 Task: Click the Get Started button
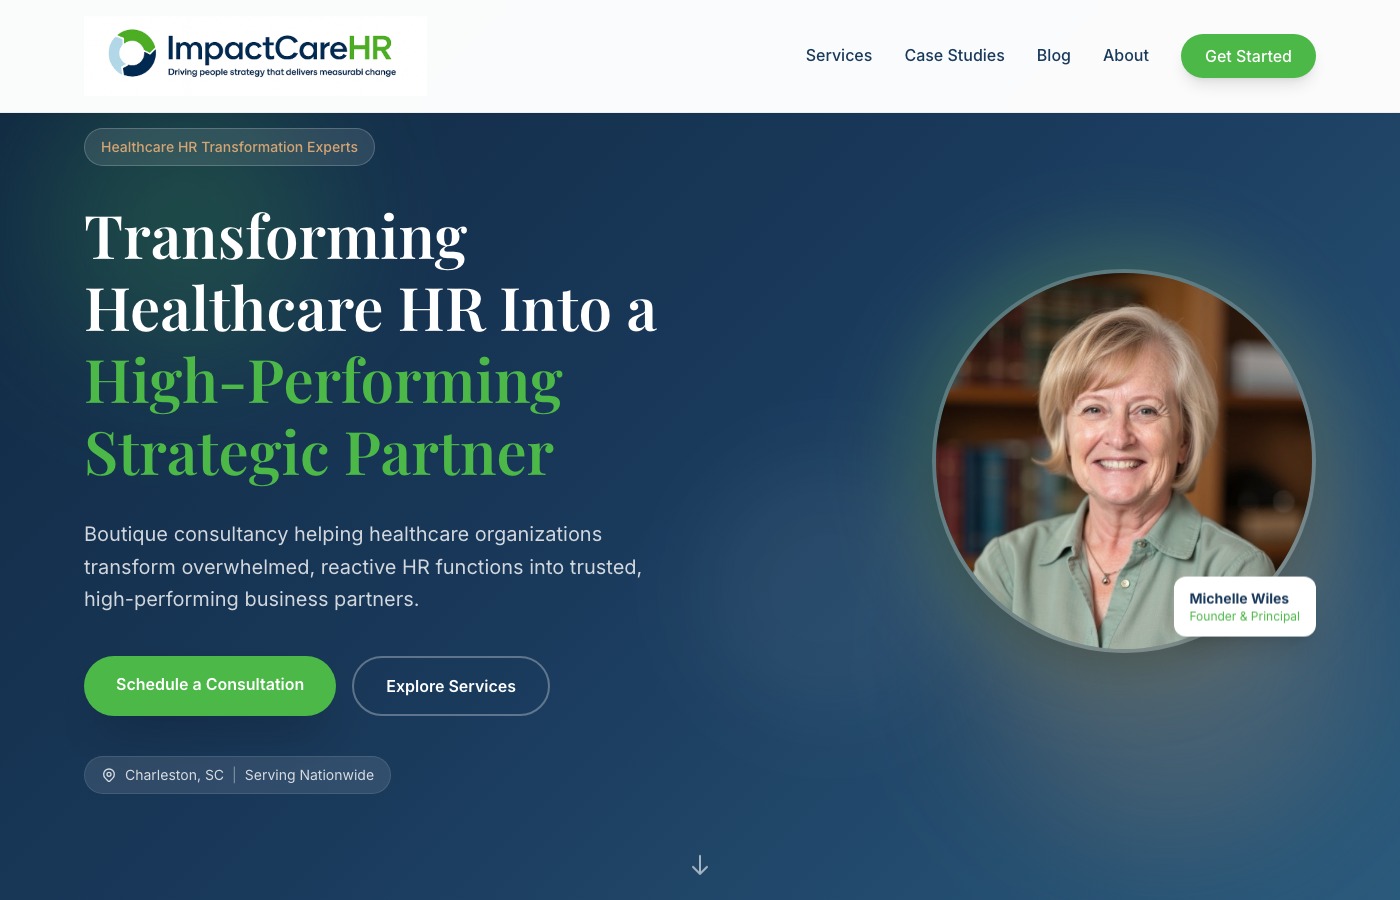(x=1248, y=56)
